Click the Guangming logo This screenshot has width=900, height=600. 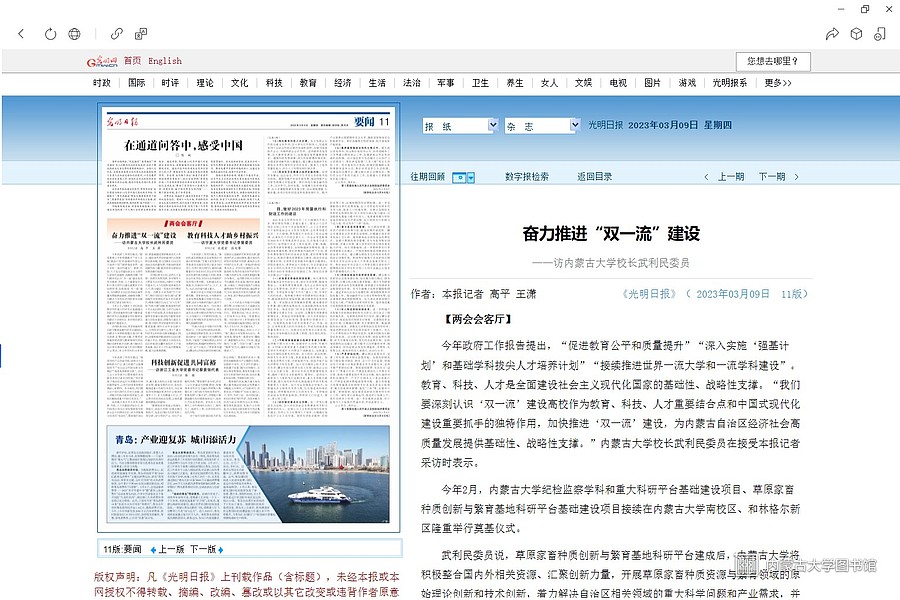(102, 61)
